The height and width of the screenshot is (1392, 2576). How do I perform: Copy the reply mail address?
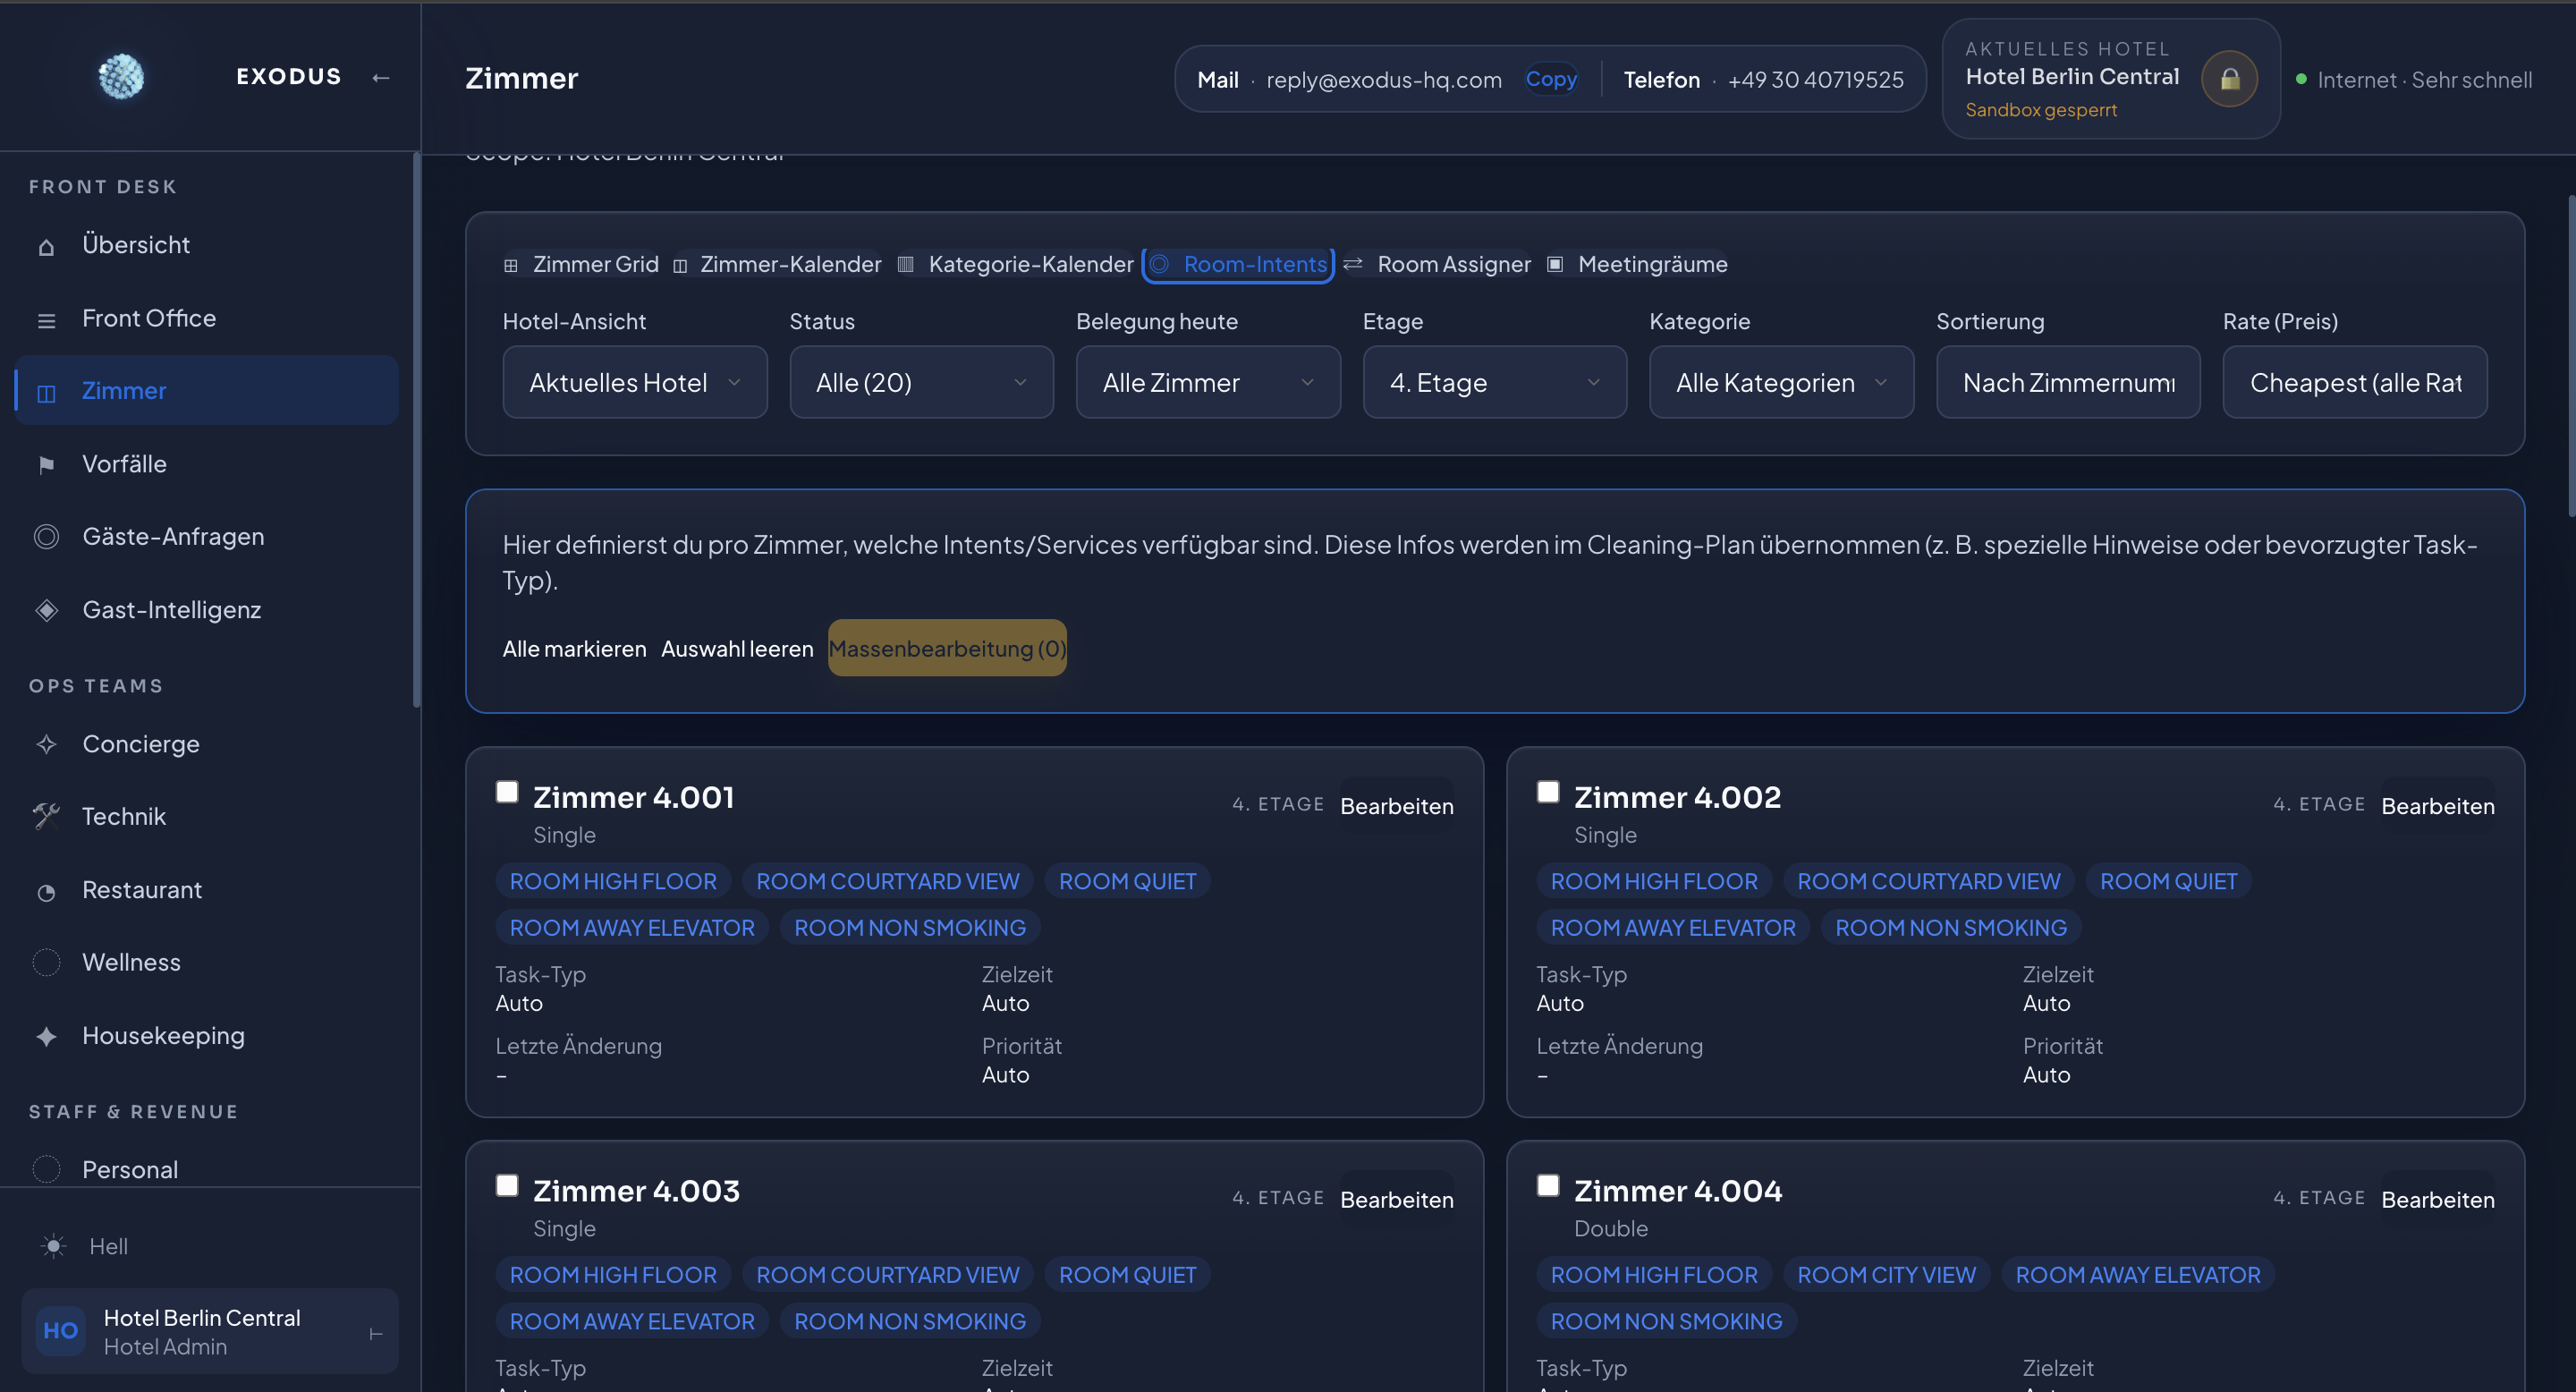tap(1551, 79)
